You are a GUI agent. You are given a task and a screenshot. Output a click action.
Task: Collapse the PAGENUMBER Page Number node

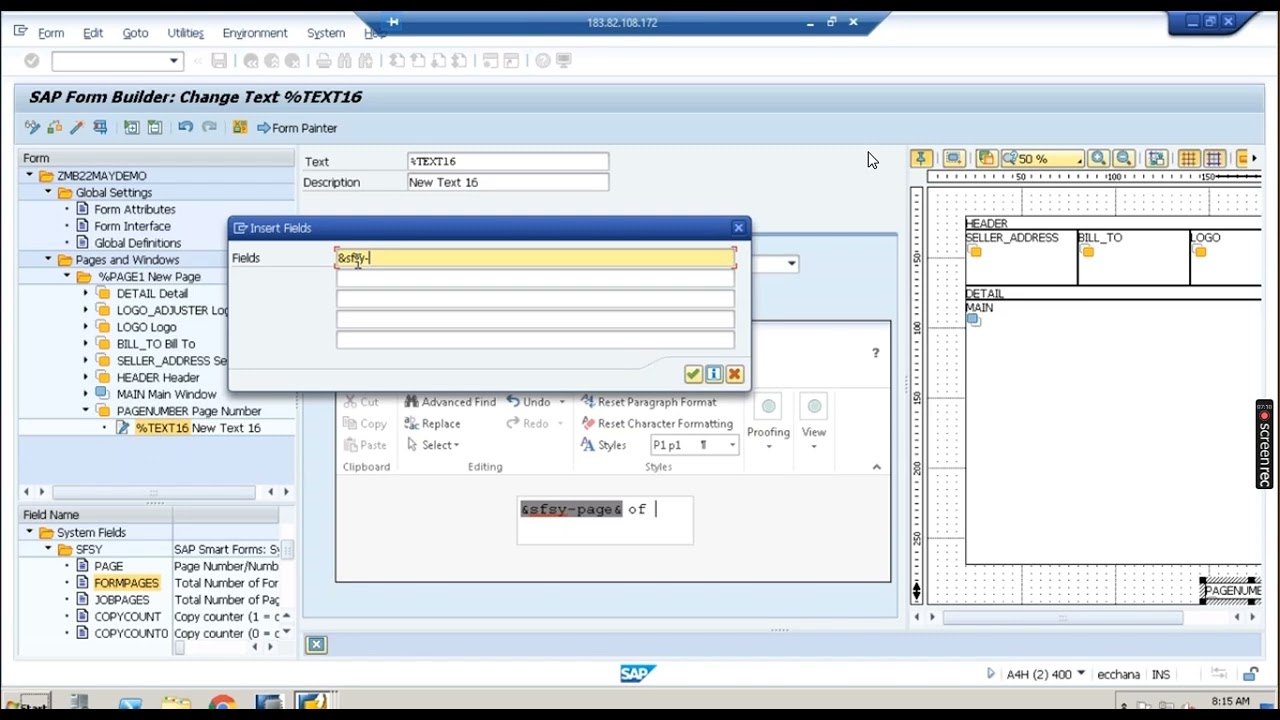point(86,411)
